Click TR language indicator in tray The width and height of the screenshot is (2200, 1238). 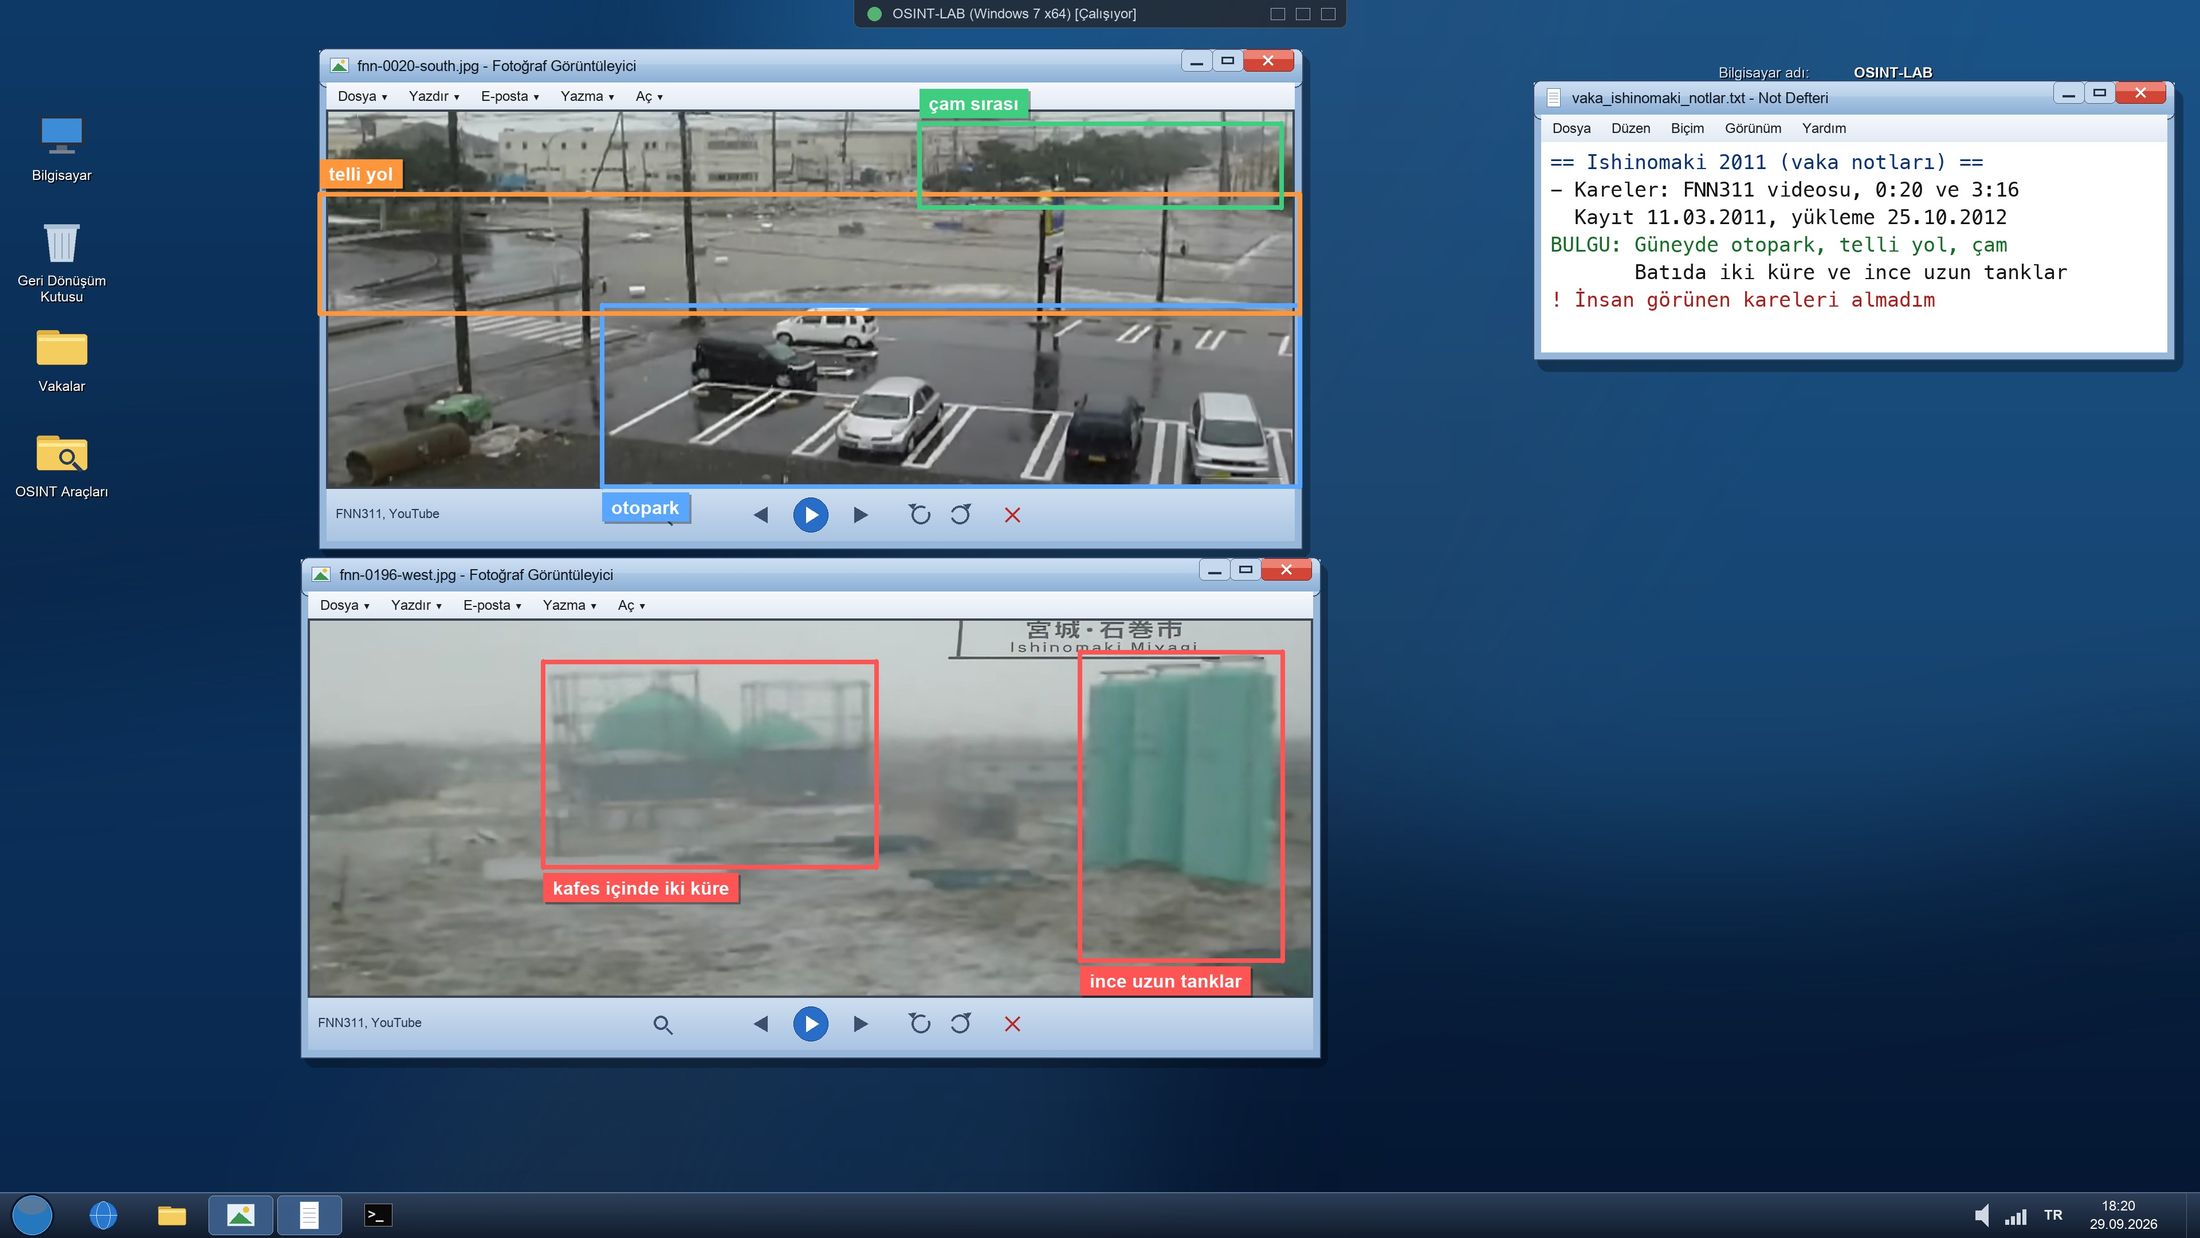(2053, 1215)
